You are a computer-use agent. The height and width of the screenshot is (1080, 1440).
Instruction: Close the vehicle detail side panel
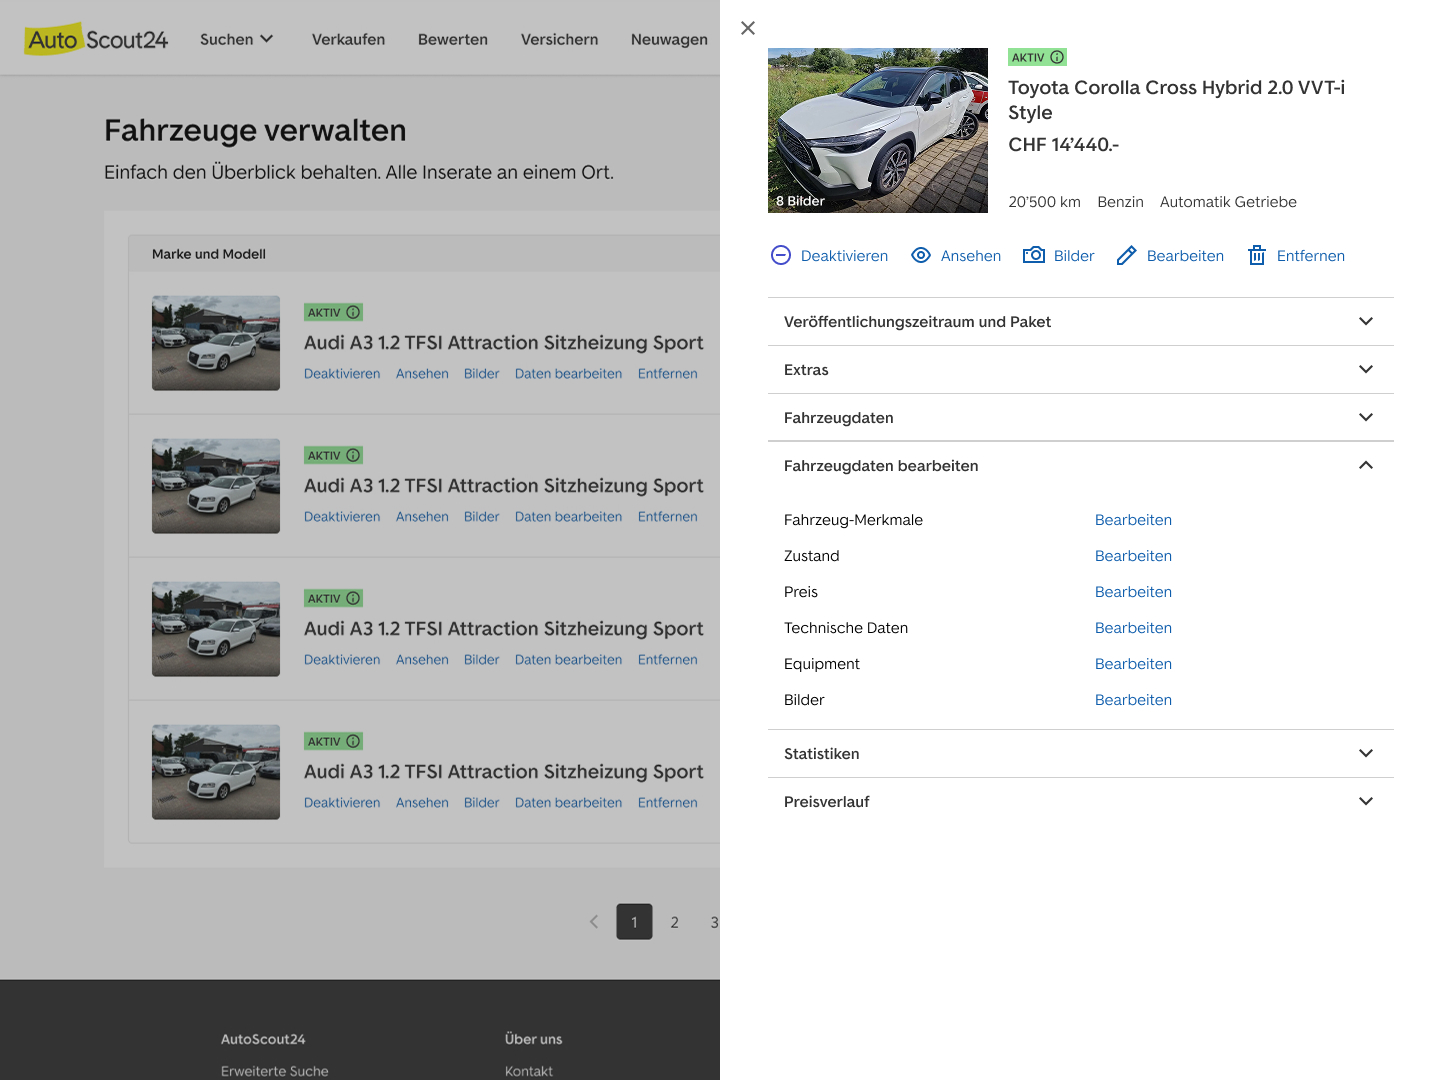click(748, 28)
